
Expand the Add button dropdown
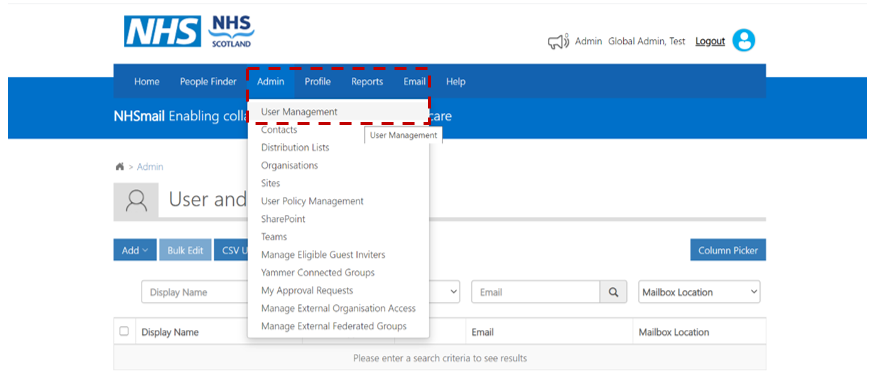pyautogui.click(x=135, y=250)
